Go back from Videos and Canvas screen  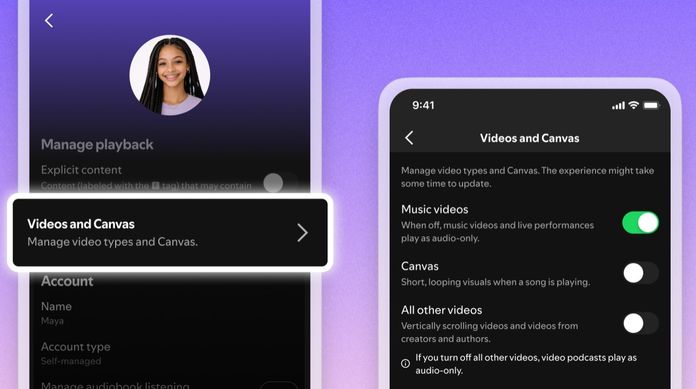(x=409, y=138)
